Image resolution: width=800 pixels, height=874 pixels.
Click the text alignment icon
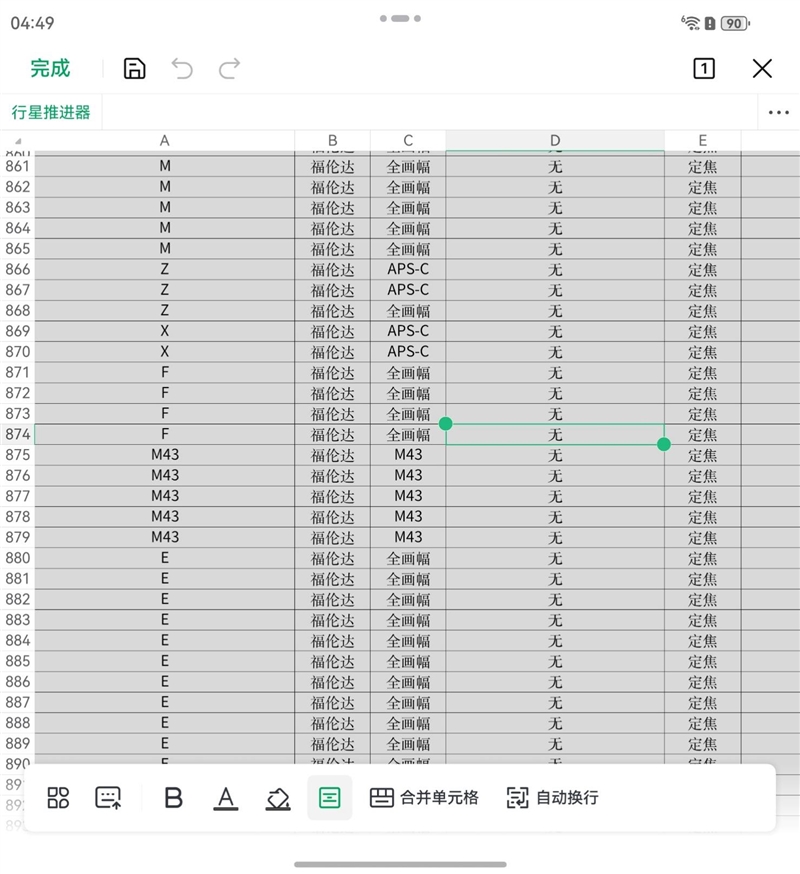click(x=330, y=798)
